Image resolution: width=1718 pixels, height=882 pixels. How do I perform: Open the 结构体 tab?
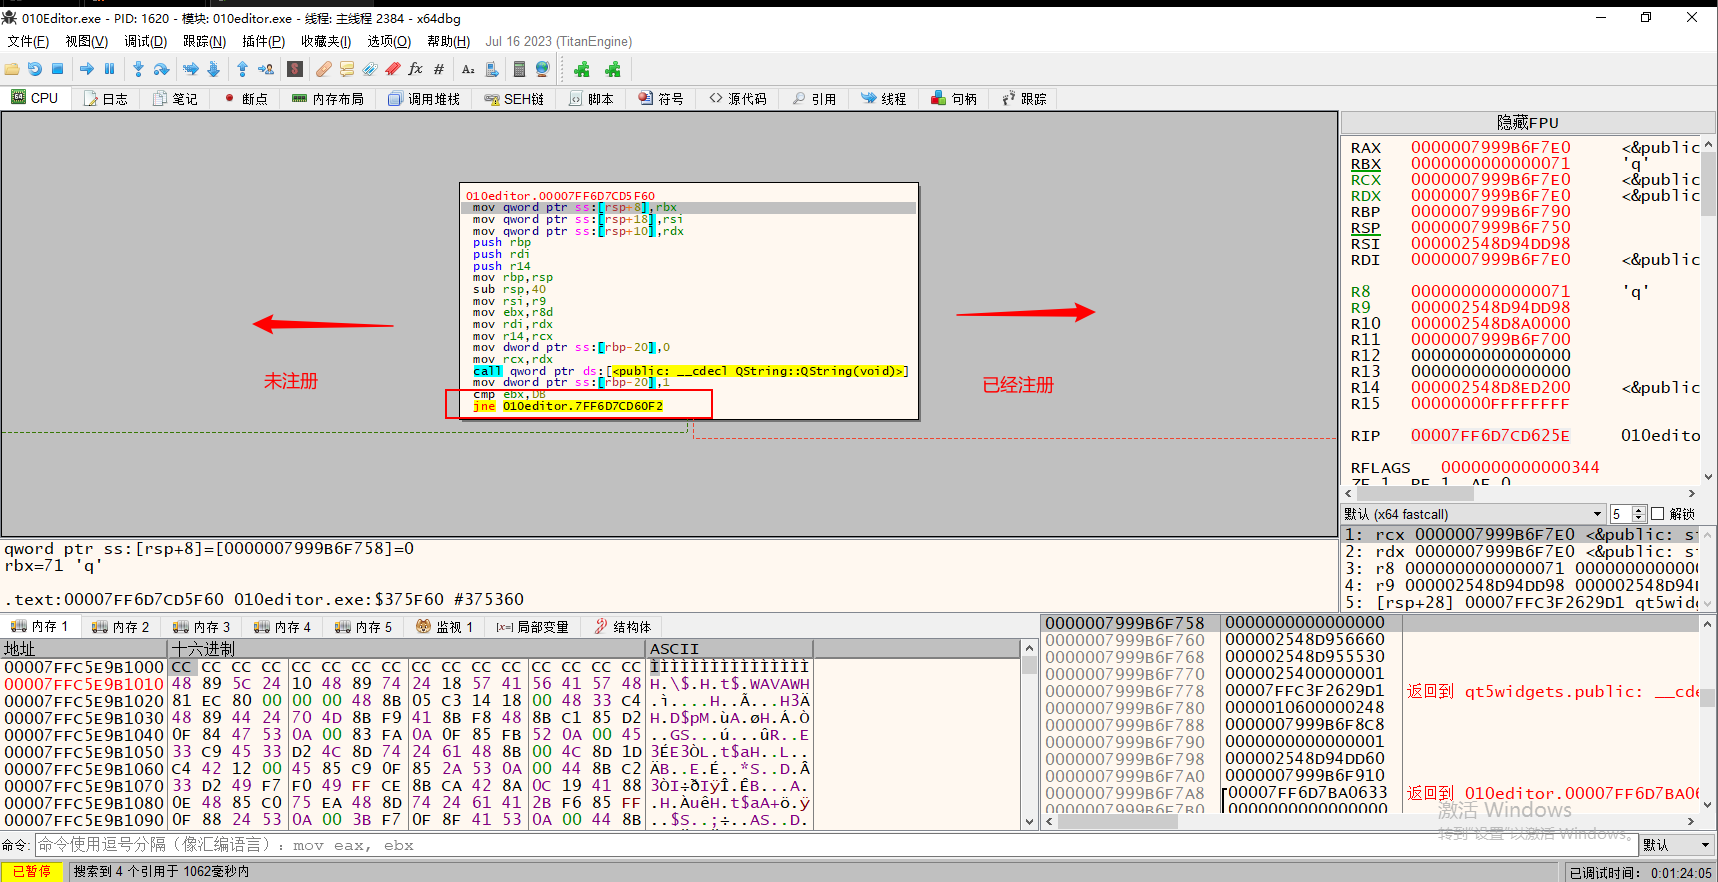(622, 627)
